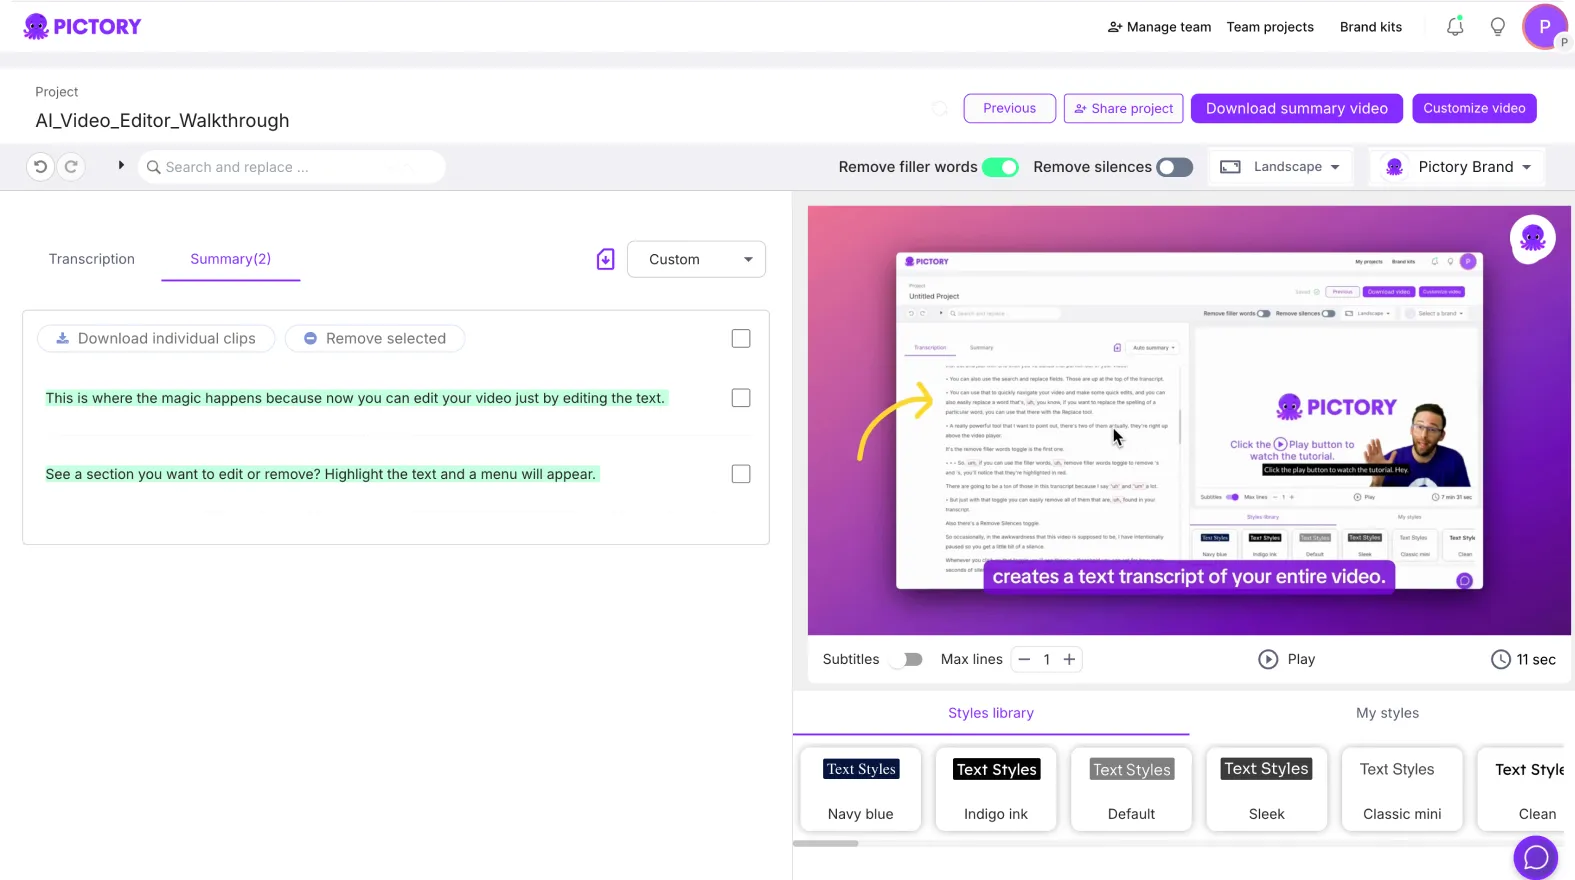Select the Navy blue text style
The width and height of the screenshot is (1575, 880).
860,789
